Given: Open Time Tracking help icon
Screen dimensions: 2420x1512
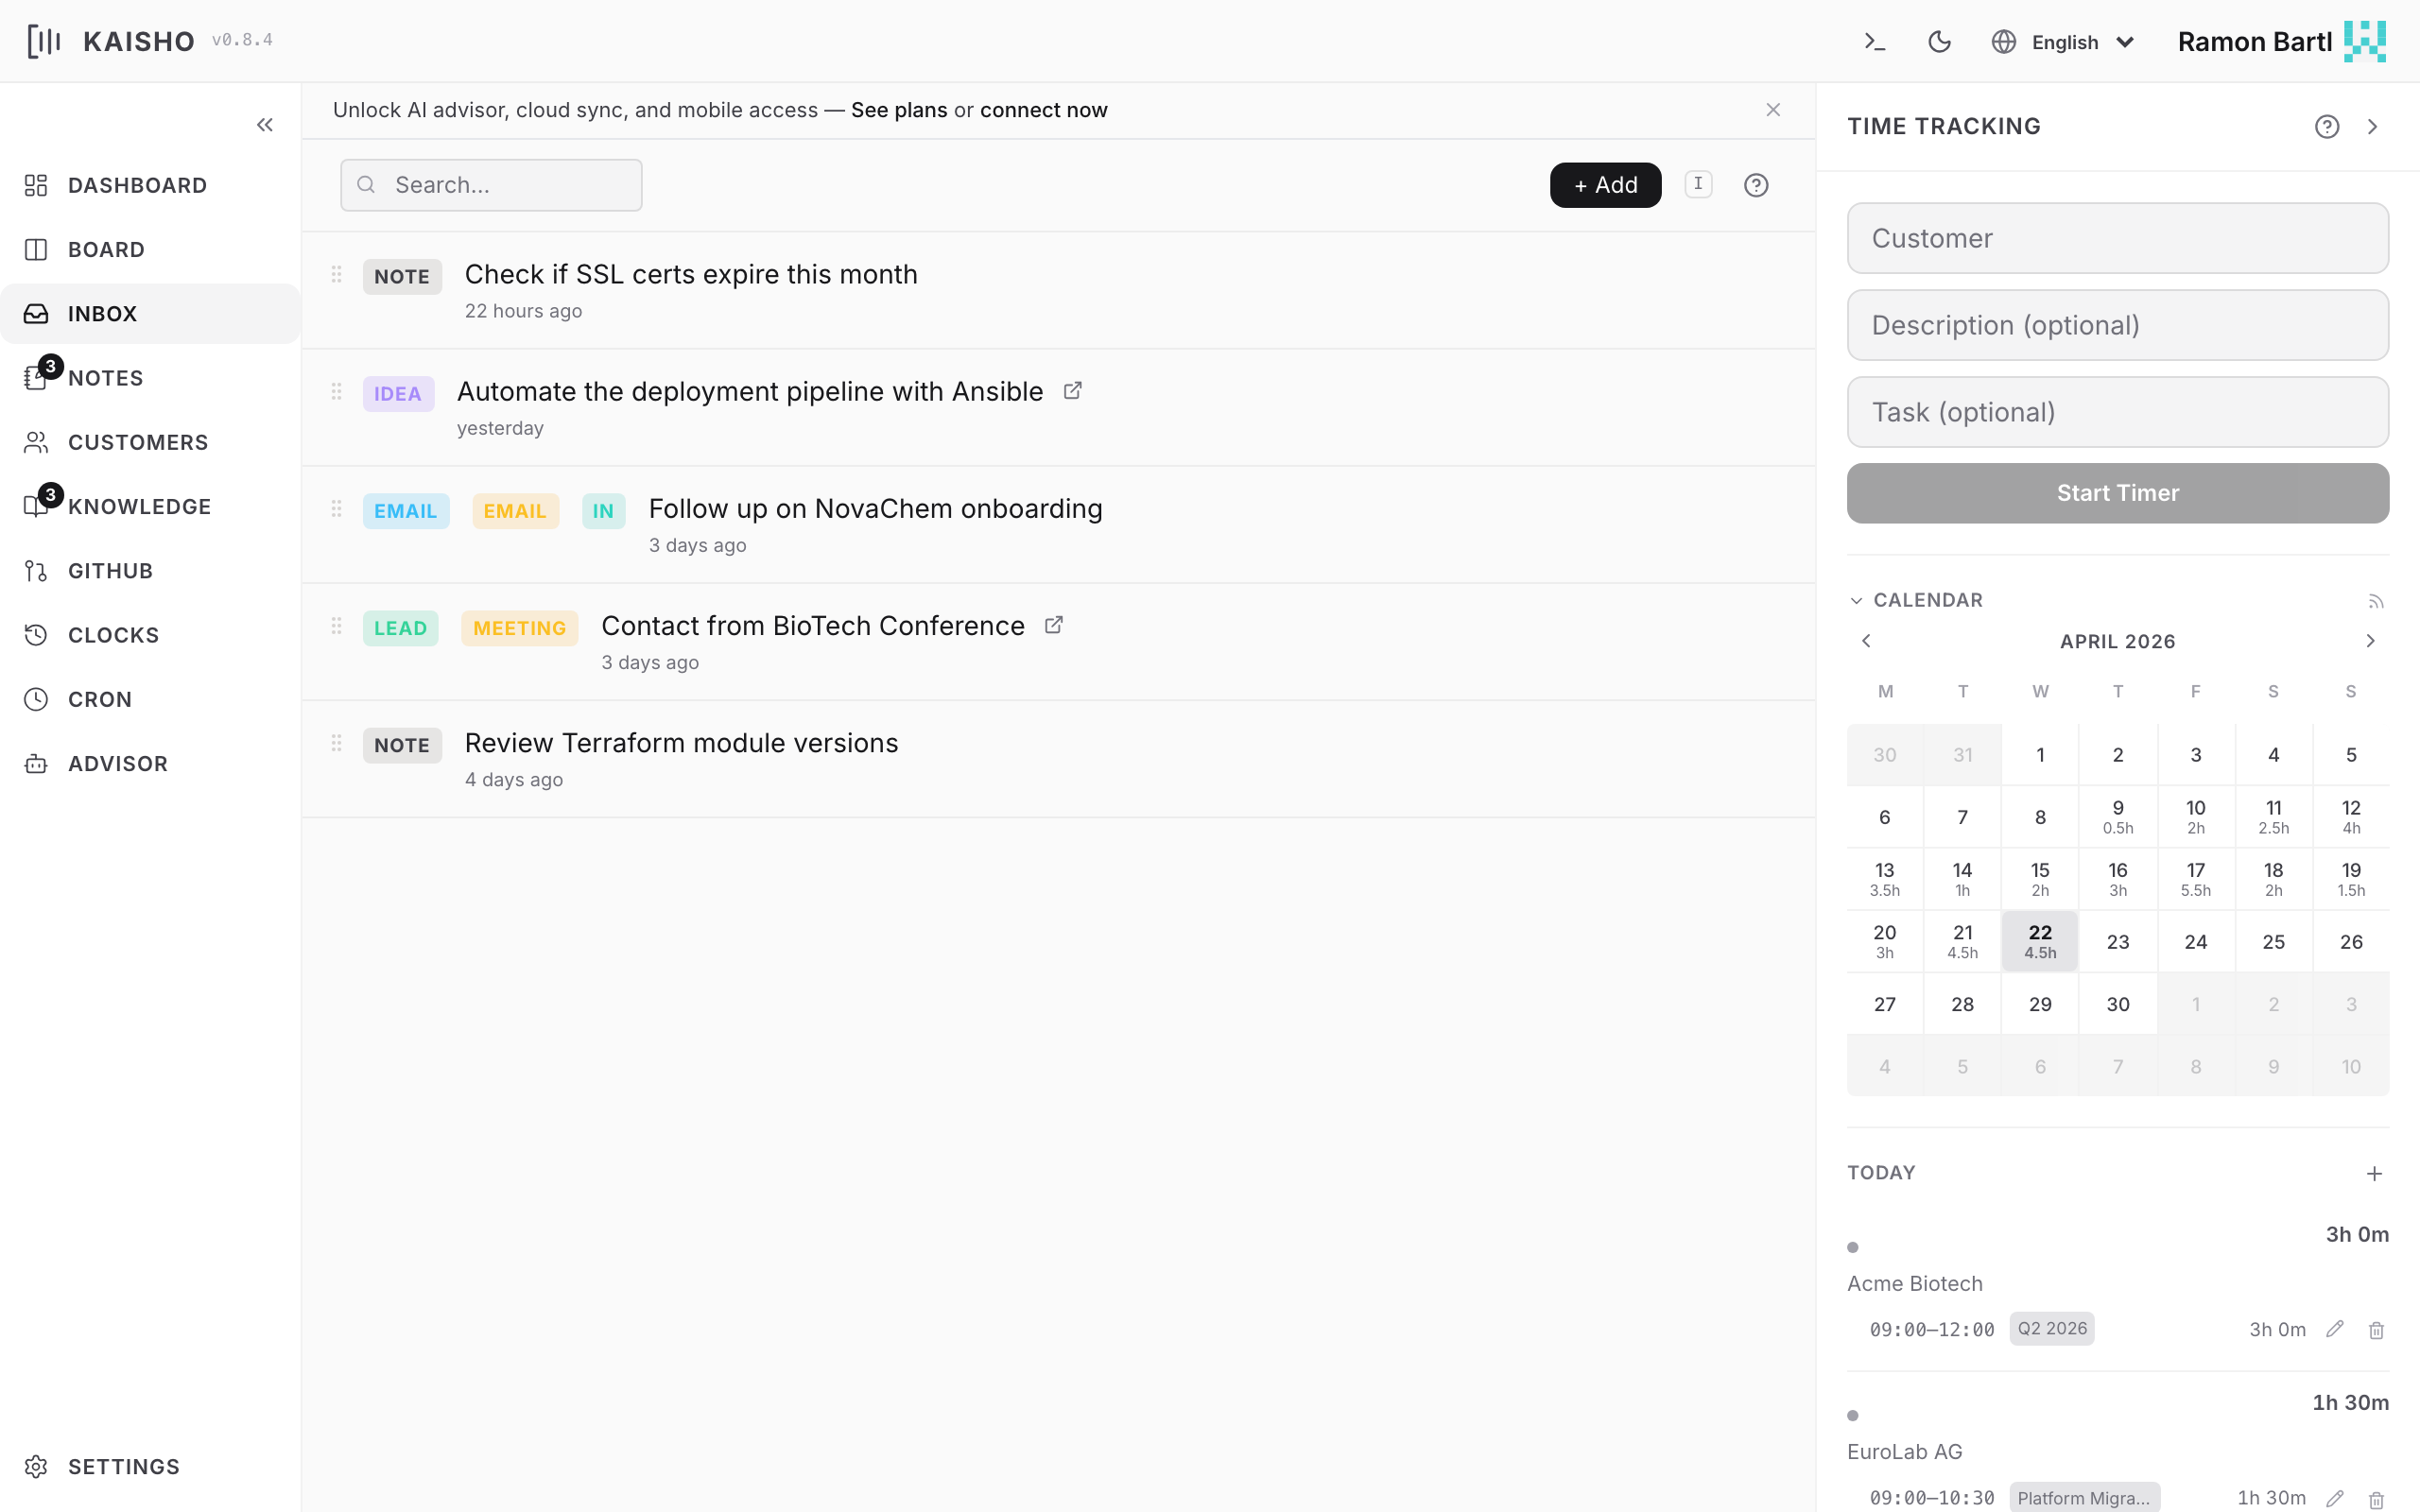Looking at the screenshot, I should [x=2326, y=127].
